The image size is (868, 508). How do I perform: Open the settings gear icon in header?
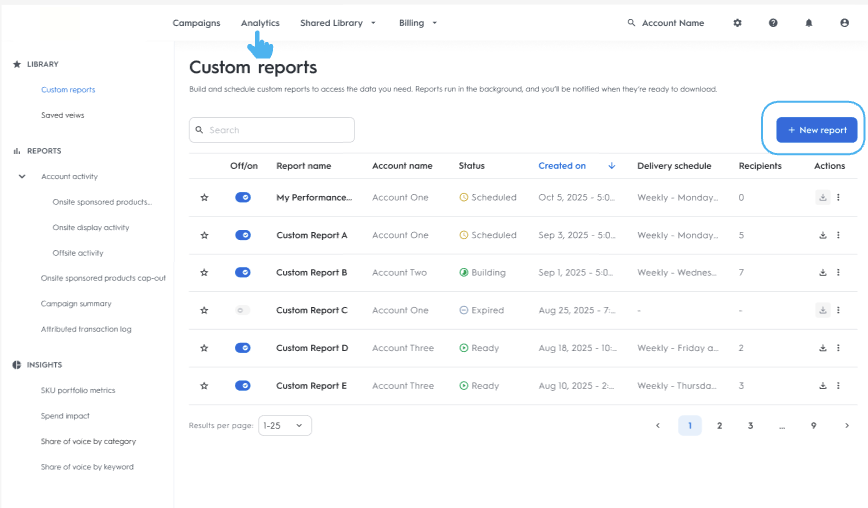[x=737, y=23]
